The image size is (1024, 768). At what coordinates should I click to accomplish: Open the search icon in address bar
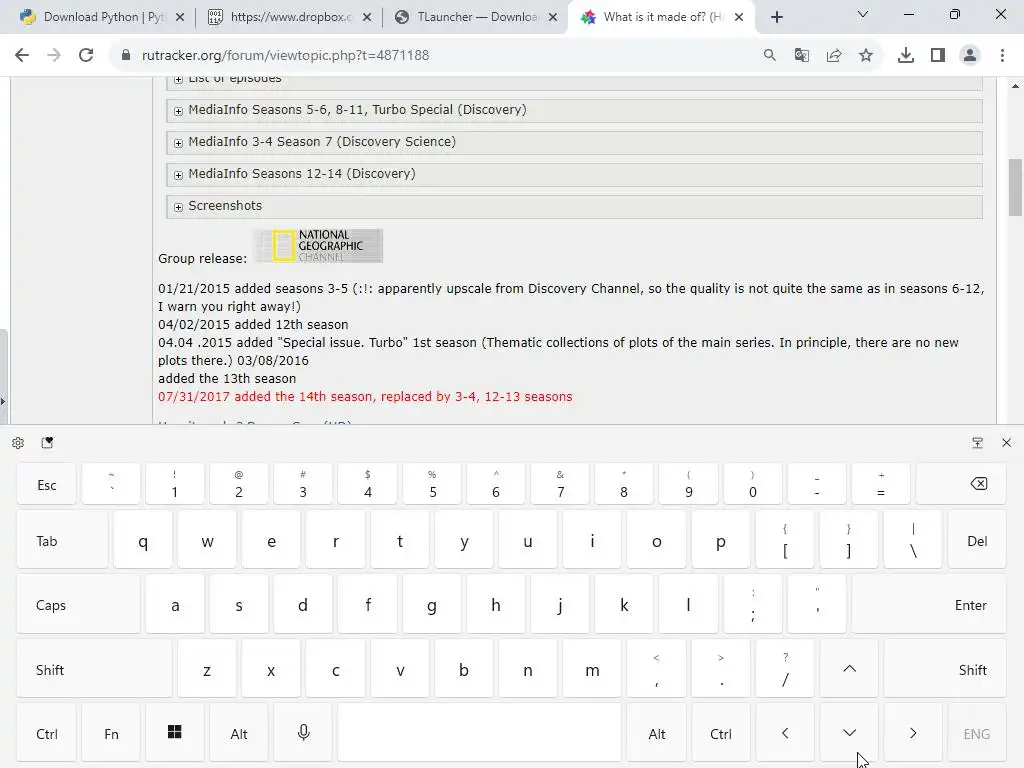[769, 56]
